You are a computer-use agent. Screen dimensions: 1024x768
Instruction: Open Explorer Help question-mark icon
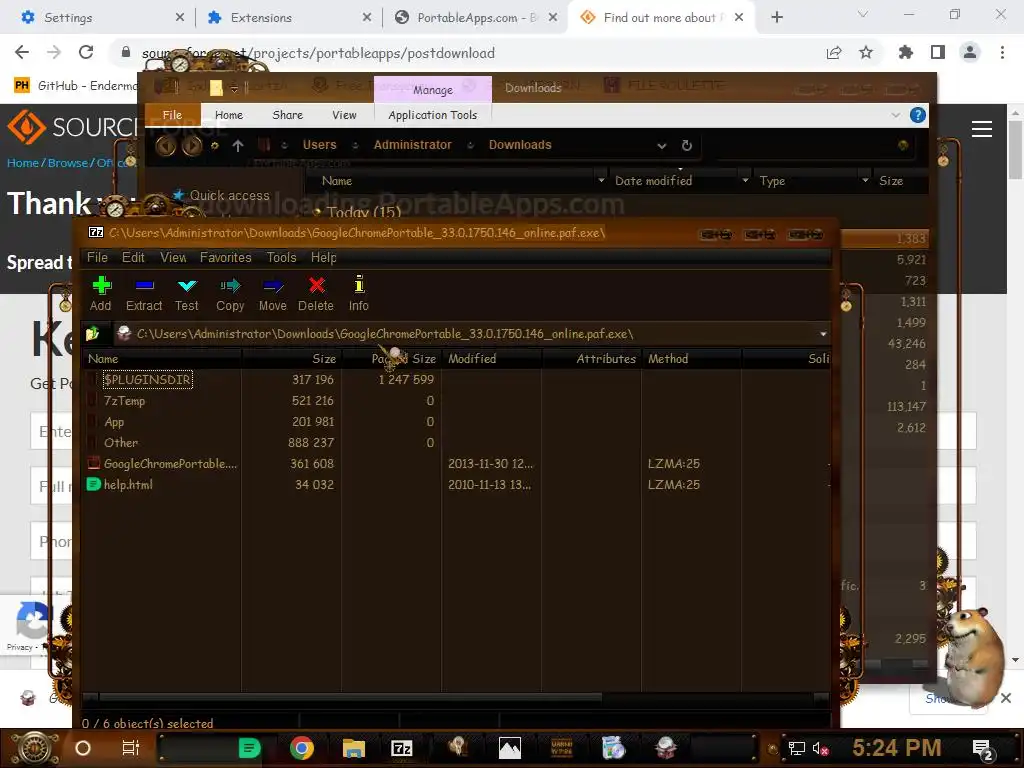coord(918,116)
